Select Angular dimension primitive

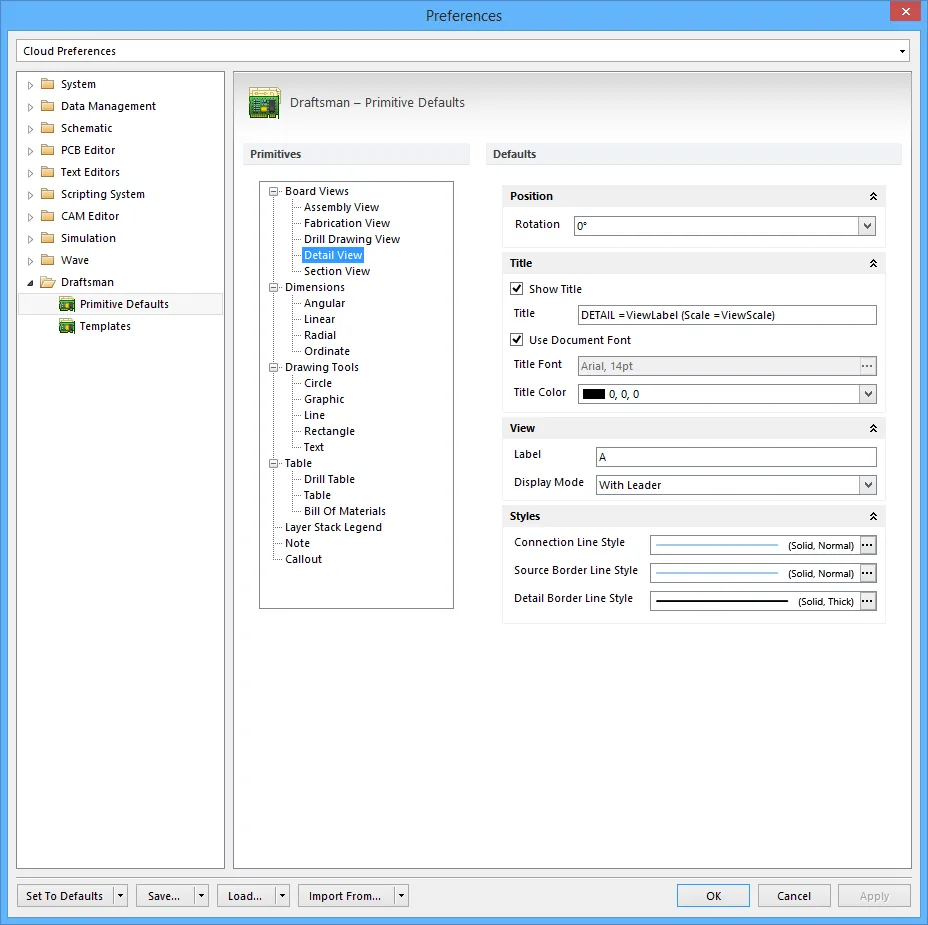[x=324, y=303]
